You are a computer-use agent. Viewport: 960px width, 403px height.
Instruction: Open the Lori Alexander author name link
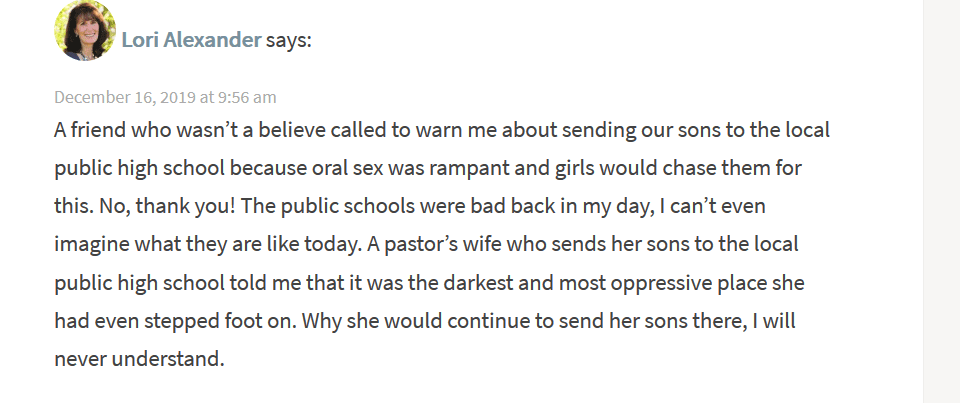click(192, 40)
